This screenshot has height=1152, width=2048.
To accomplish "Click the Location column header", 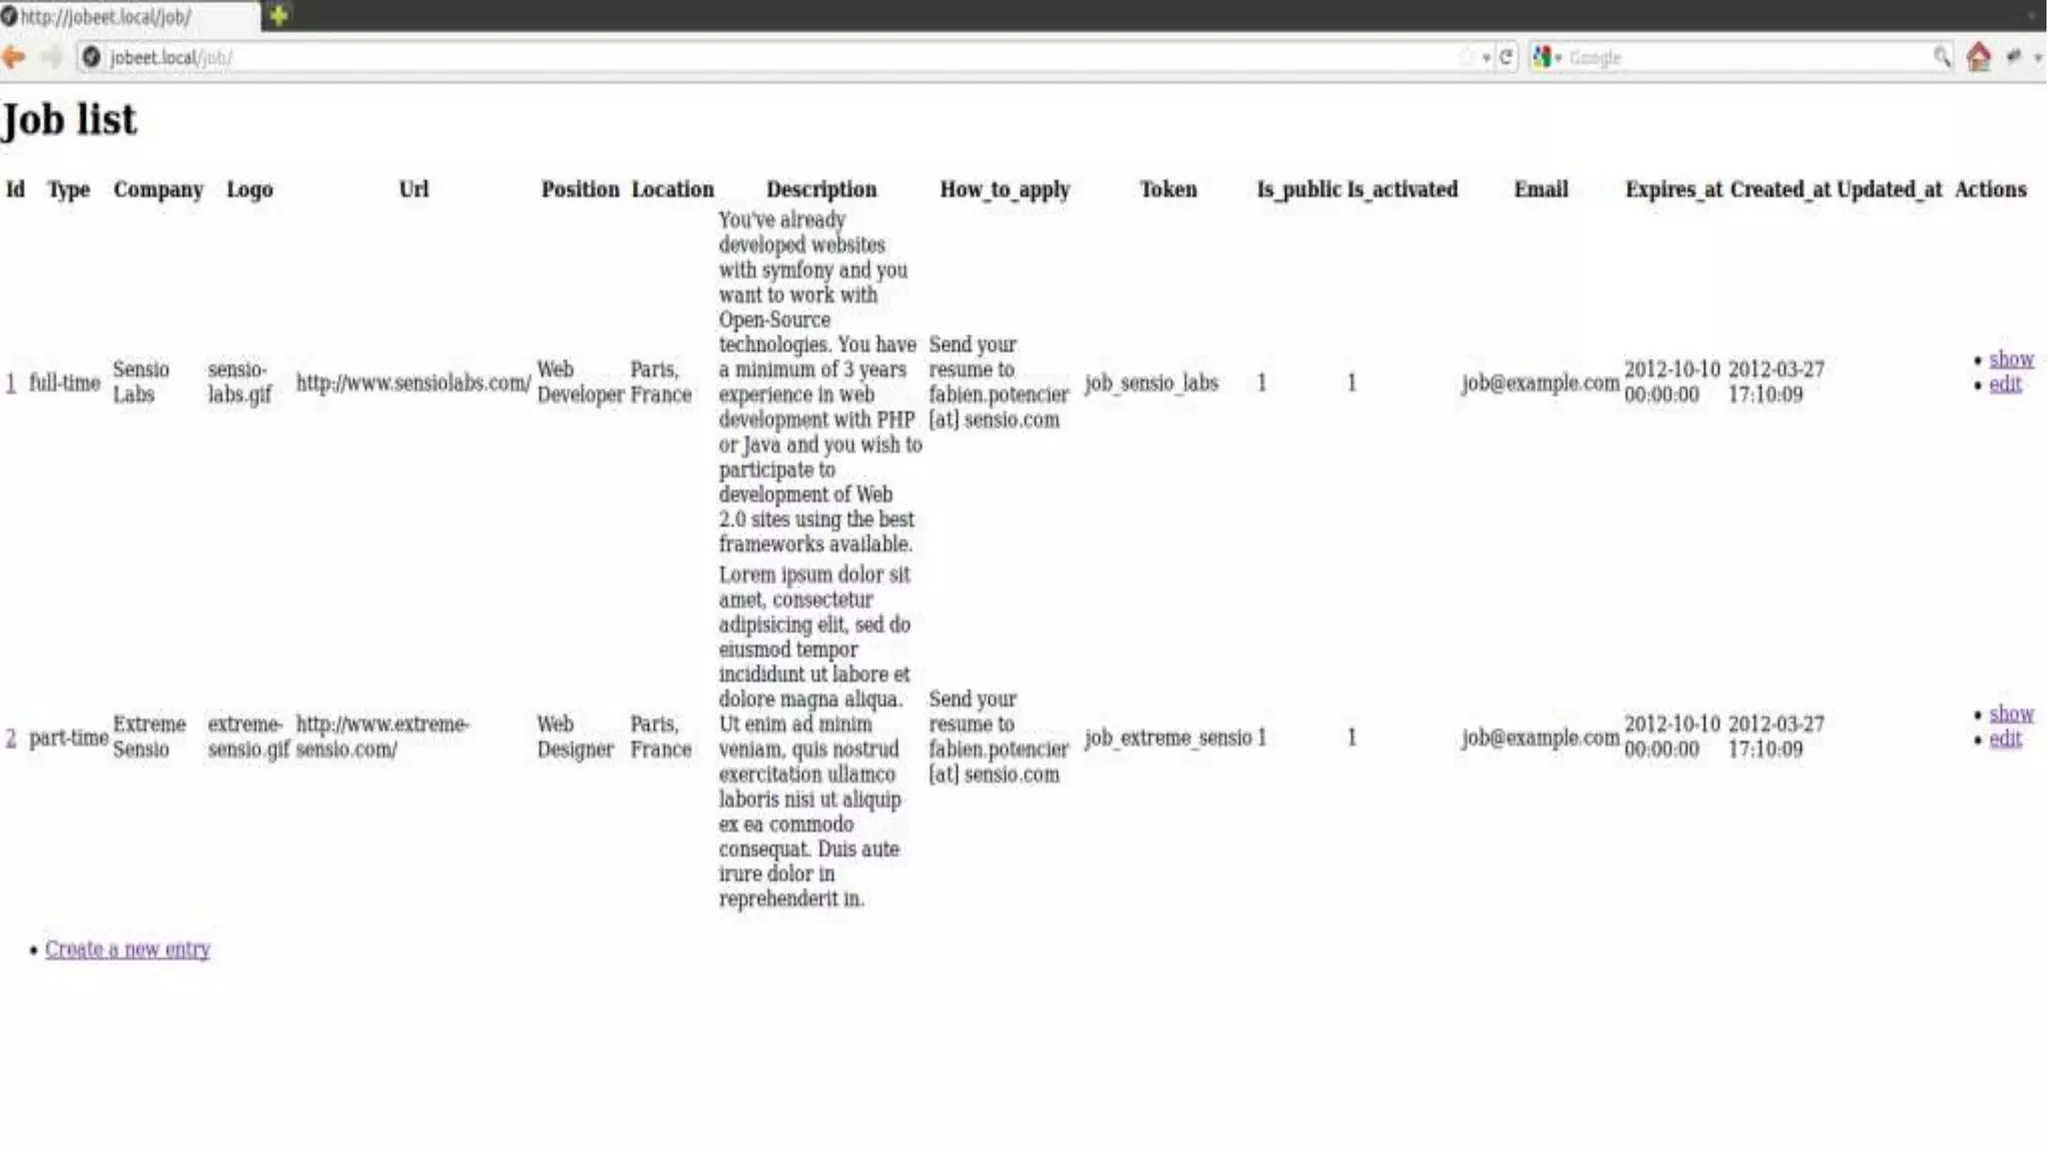I will tap(672, 189).
